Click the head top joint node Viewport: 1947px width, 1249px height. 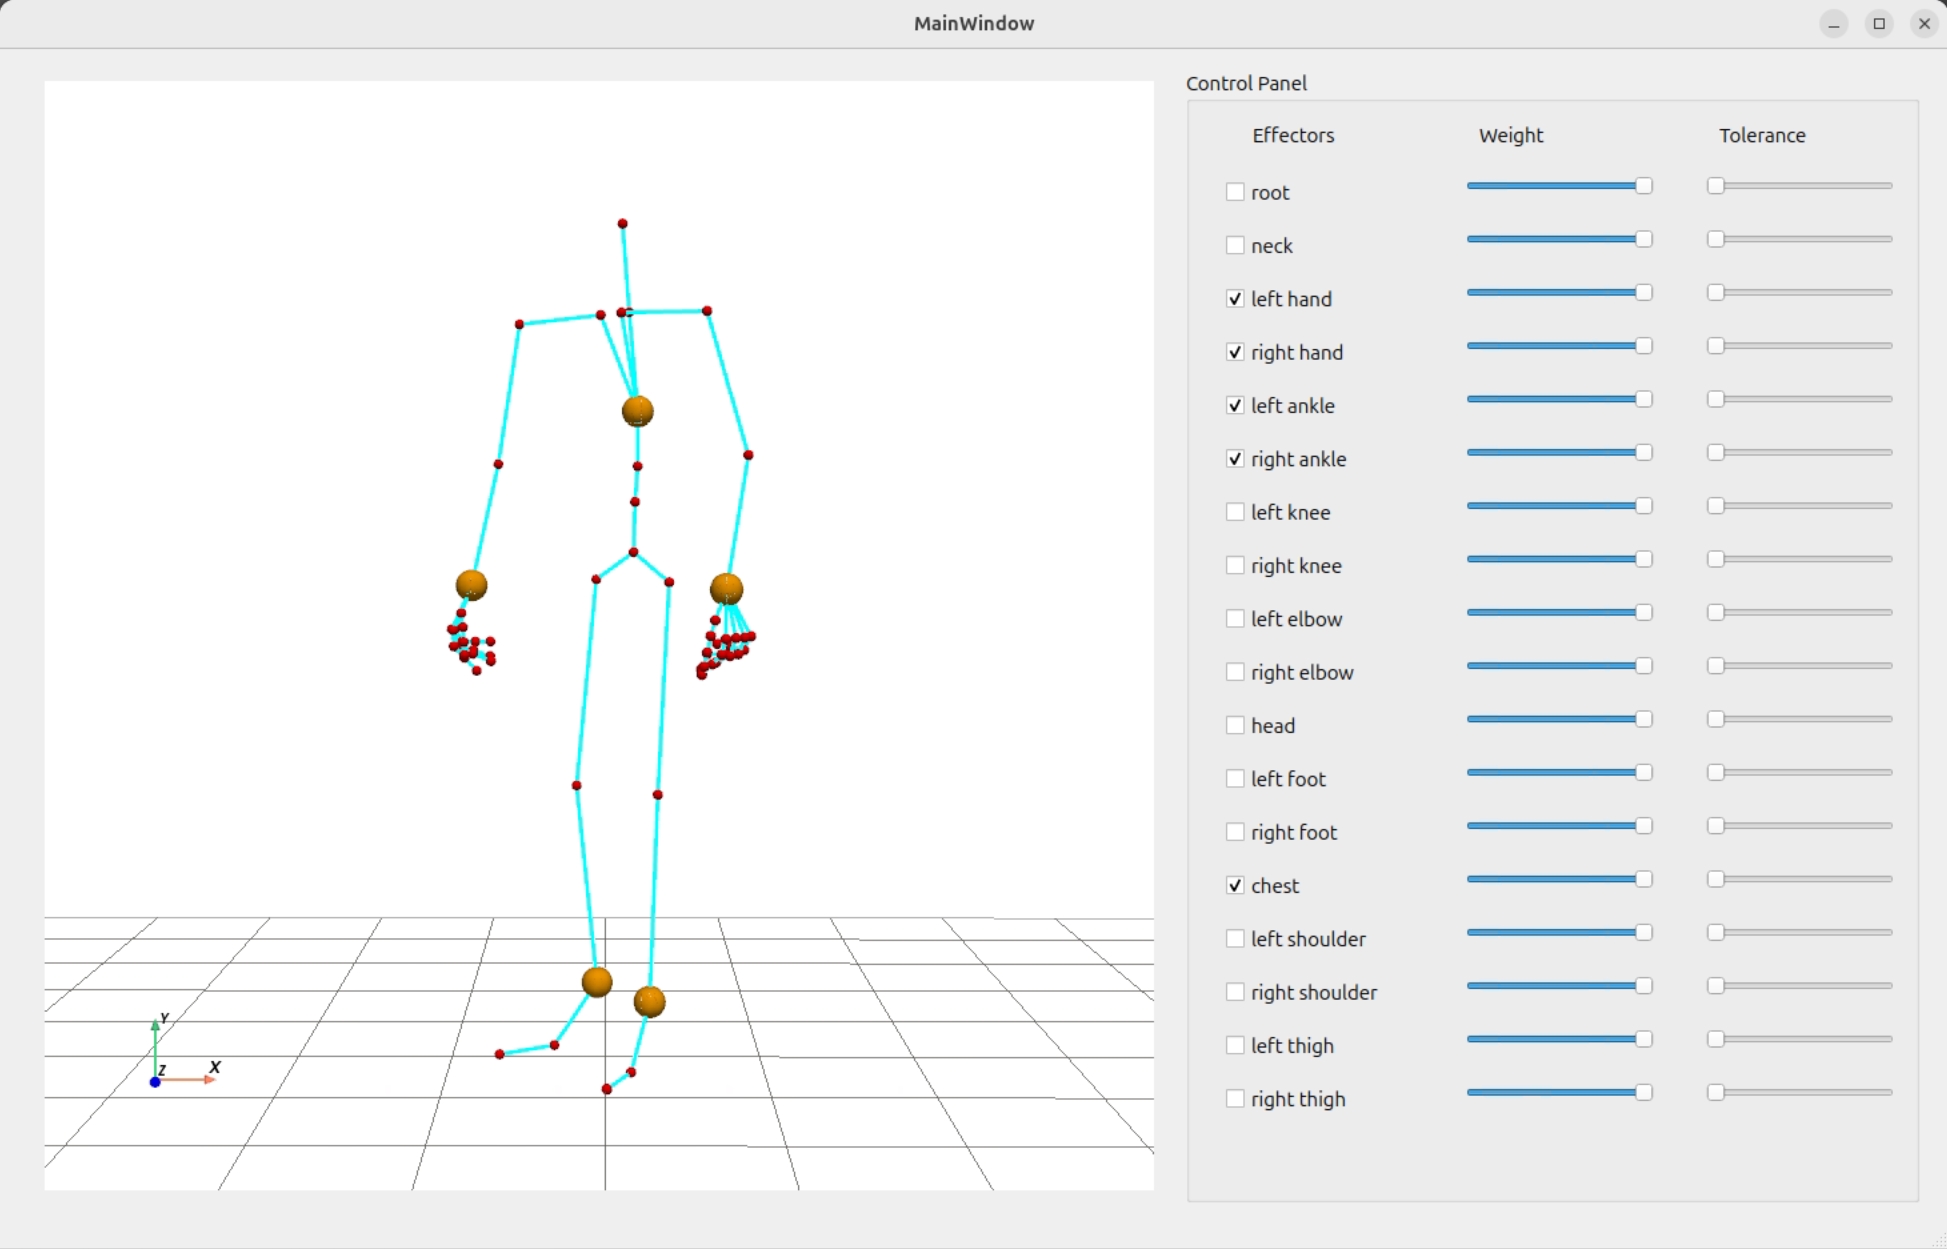point(622,224)
